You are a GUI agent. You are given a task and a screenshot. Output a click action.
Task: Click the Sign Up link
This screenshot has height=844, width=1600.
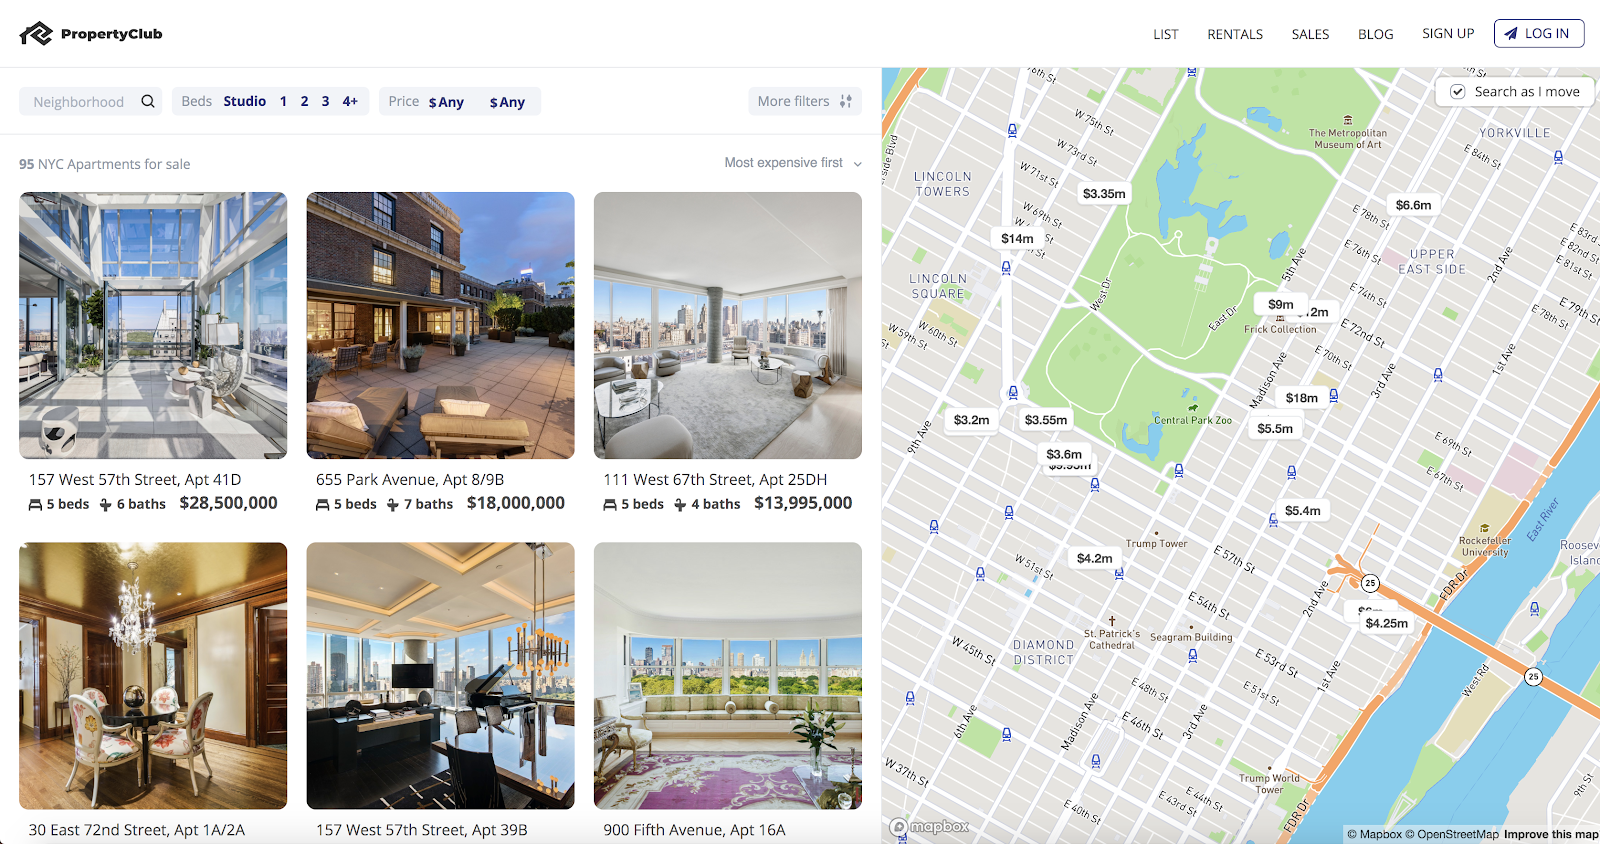[1448, 33]
